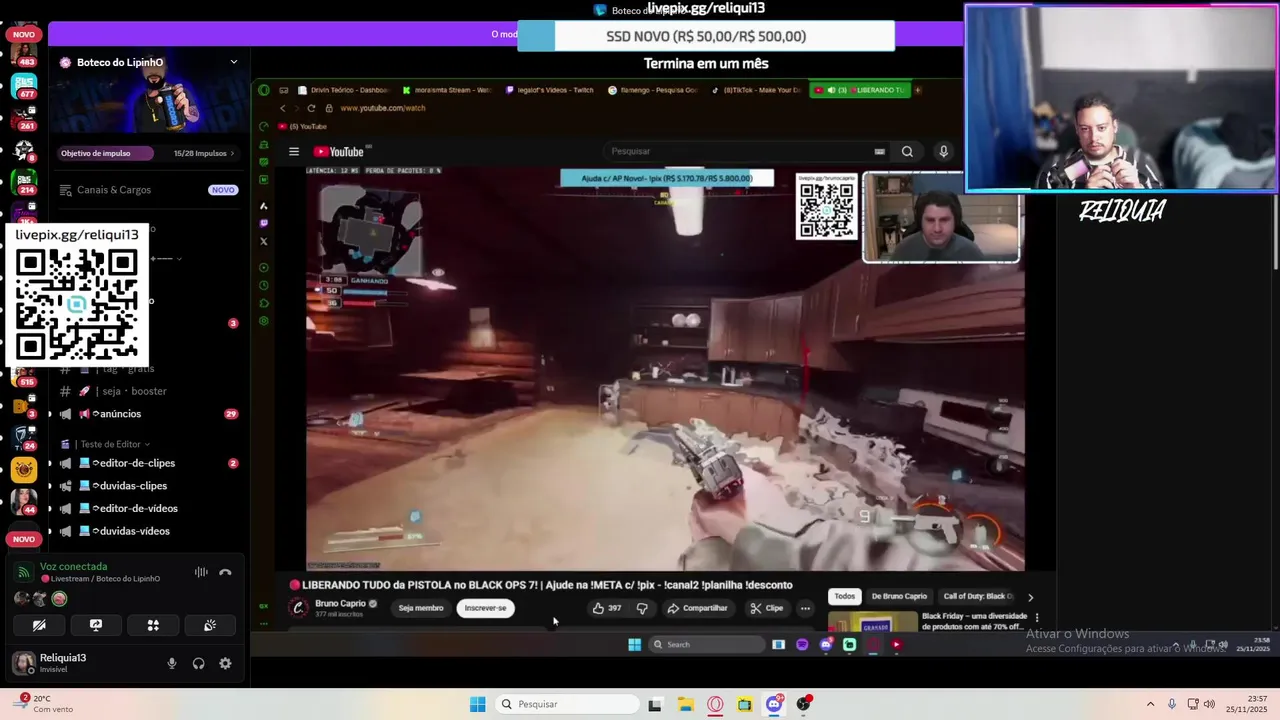Click the YouTube logo
1280x720 pixels.
[341, 152]
